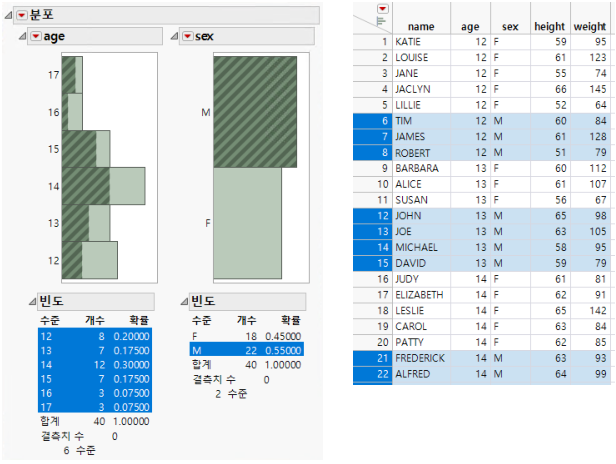Select level 13 row in age frequency table
Viewport: 616px width, 464px height.
tap(95, 350)
